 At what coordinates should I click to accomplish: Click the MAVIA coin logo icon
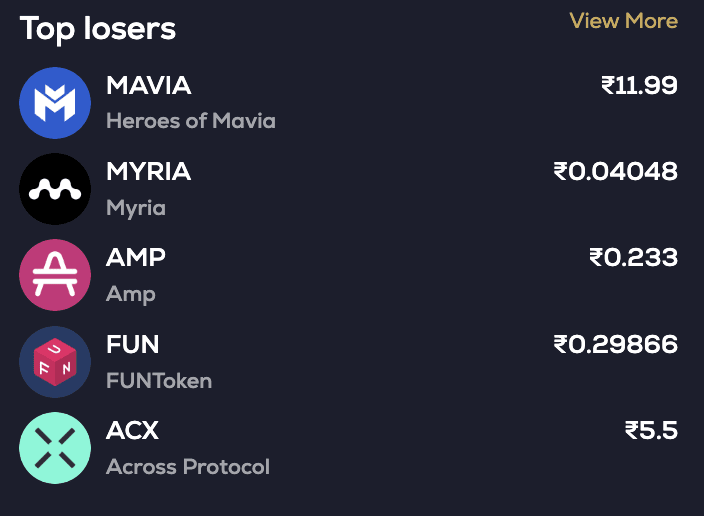pos(55,103)
